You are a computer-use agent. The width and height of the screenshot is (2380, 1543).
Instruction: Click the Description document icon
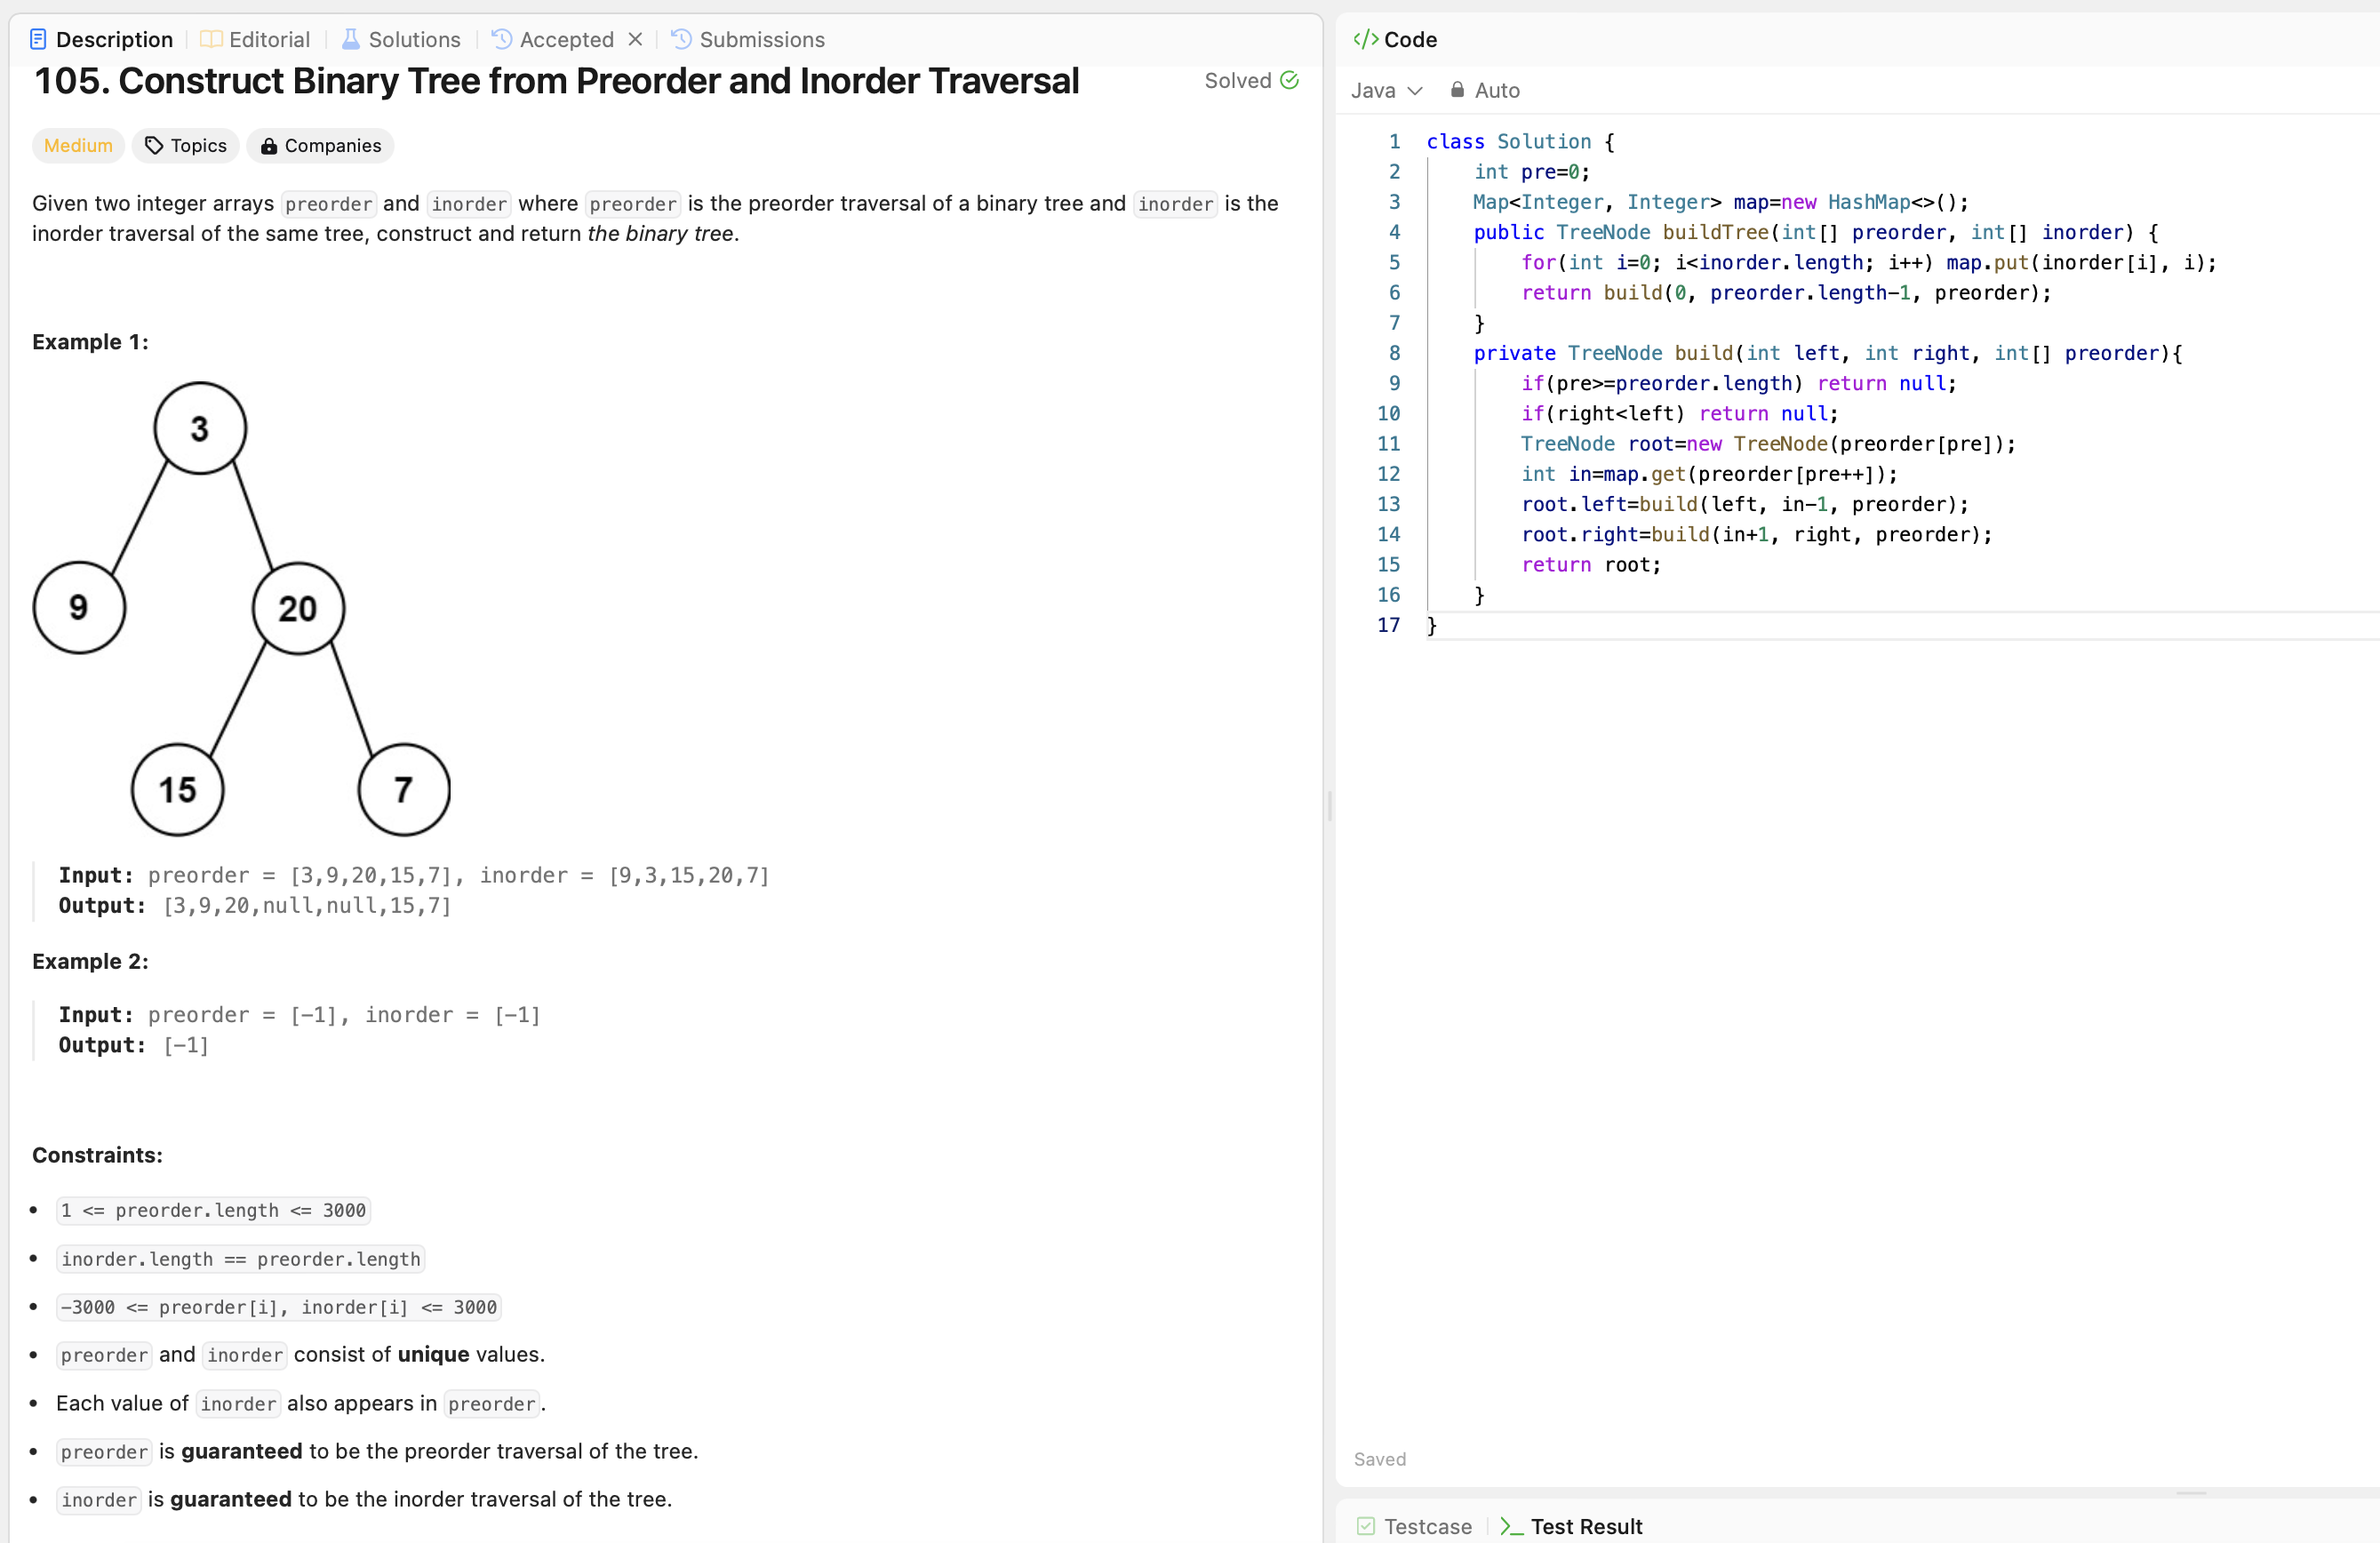(38, 39)
